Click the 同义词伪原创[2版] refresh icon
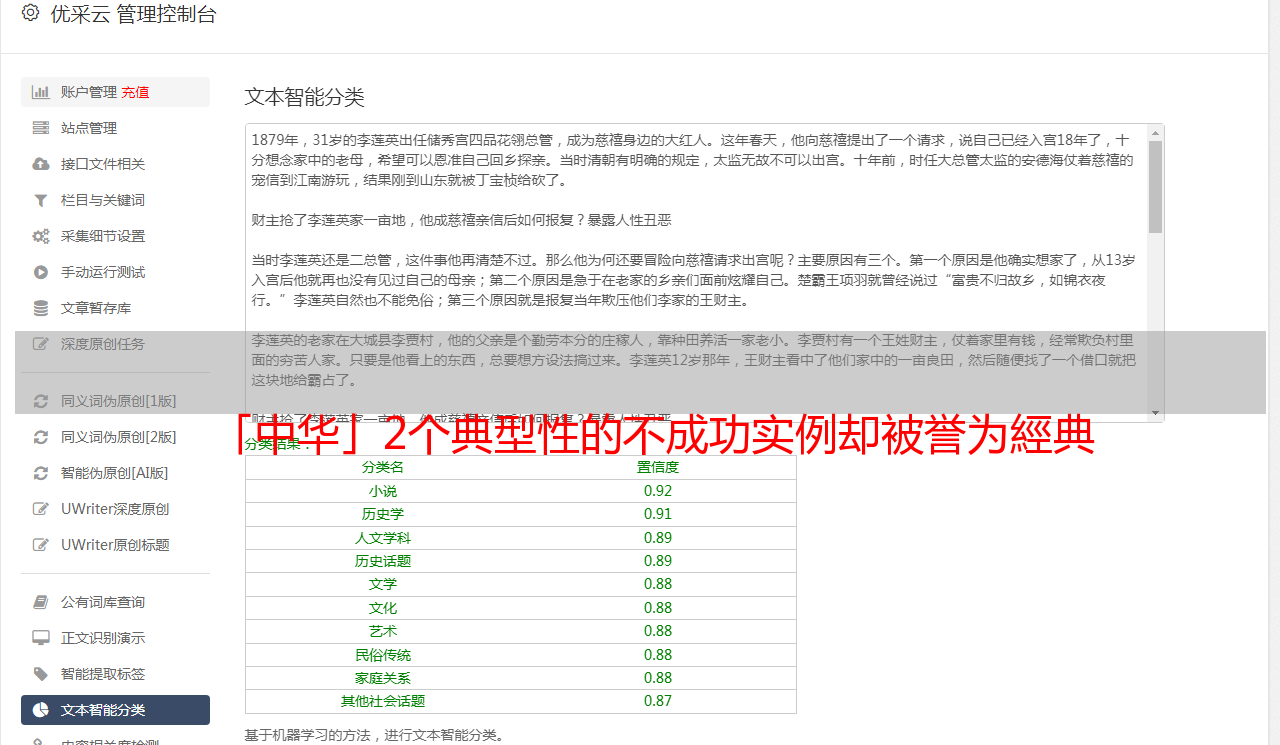The image size is (1280, 745). pos(41,437)
